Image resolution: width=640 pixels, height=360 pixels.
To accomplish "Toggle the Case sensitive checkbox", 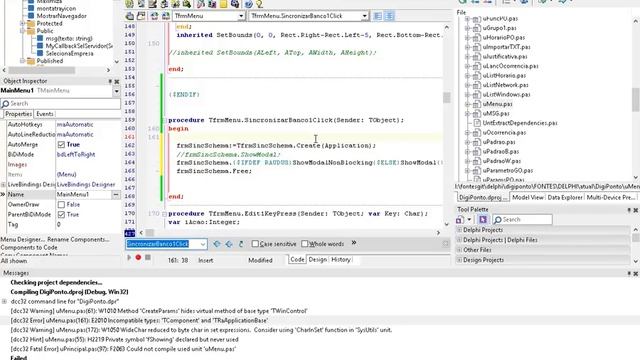I will pyautogui.click(x=255, y=244).
